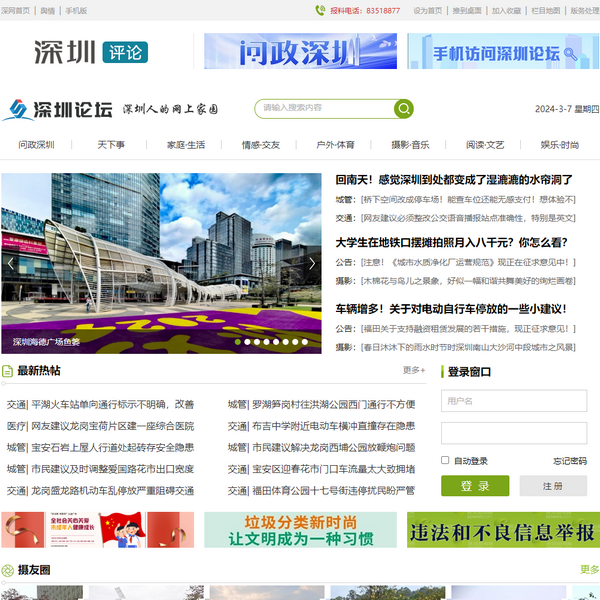Click the 最新热帖 section icon

coord(8,371)
